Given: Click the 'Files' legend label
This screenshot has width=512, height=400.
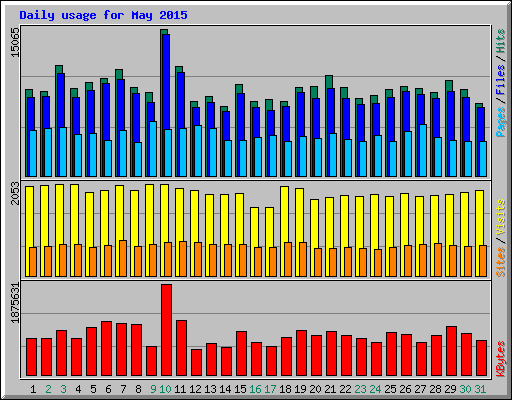Looking at the screenshot, I should coord(501,80).
